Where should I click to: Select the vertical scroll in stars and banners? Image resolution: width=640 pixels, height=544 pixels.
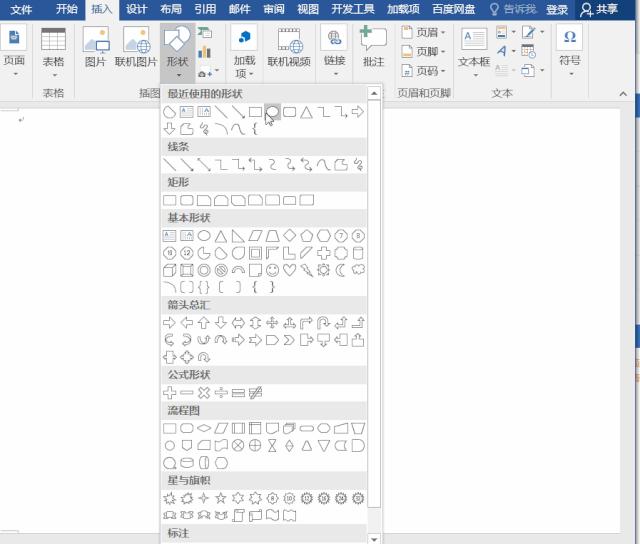coord(238,515)
